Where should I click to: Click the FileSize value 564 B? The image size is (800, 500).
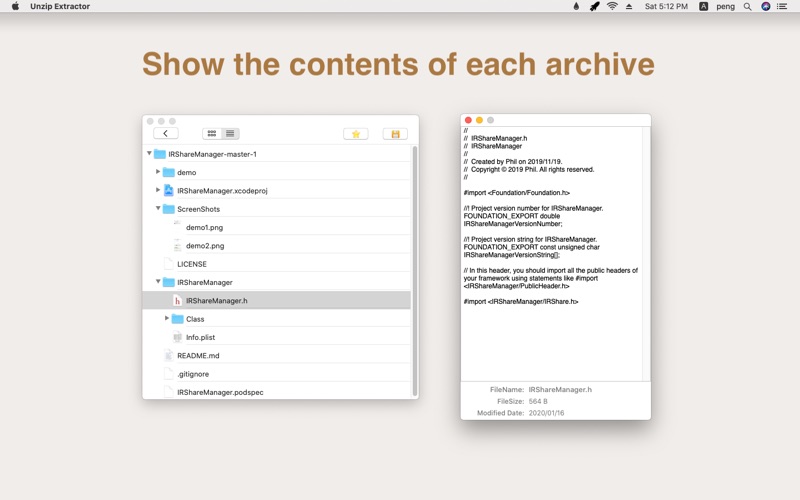pos(538,401)
